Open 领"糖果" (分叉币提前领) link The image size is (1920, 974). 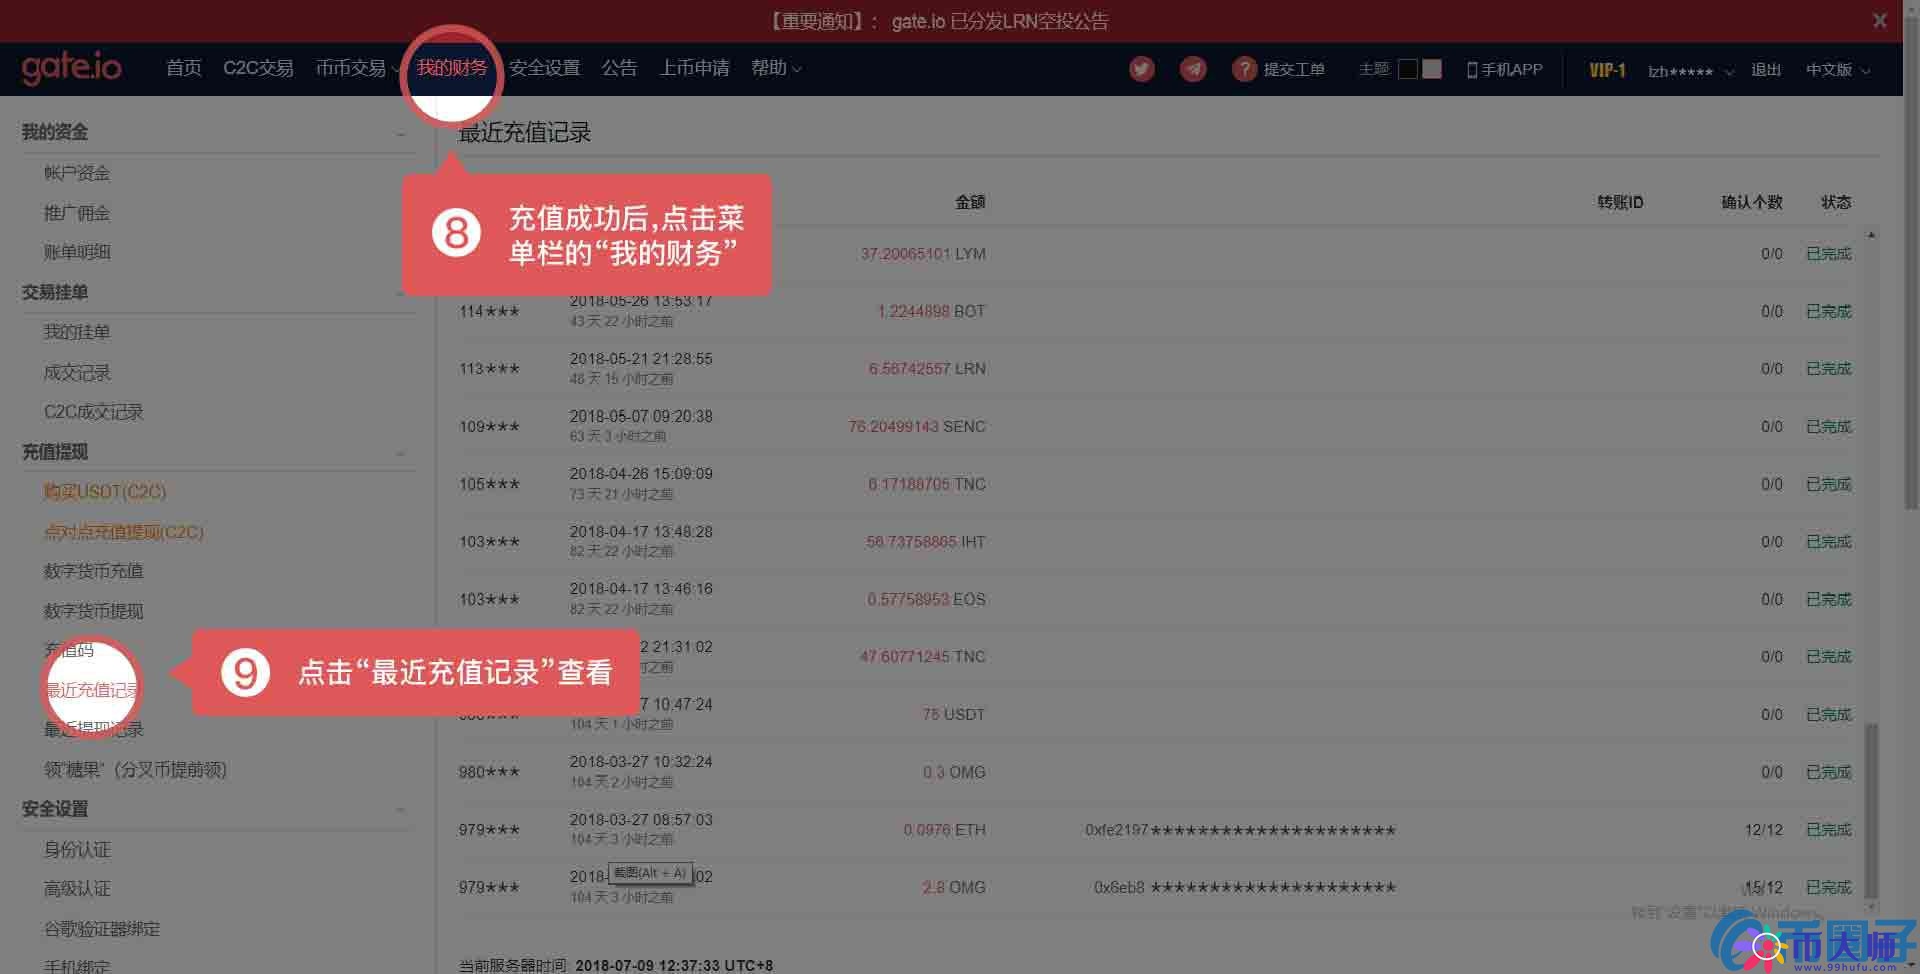(x=135, y=770)
